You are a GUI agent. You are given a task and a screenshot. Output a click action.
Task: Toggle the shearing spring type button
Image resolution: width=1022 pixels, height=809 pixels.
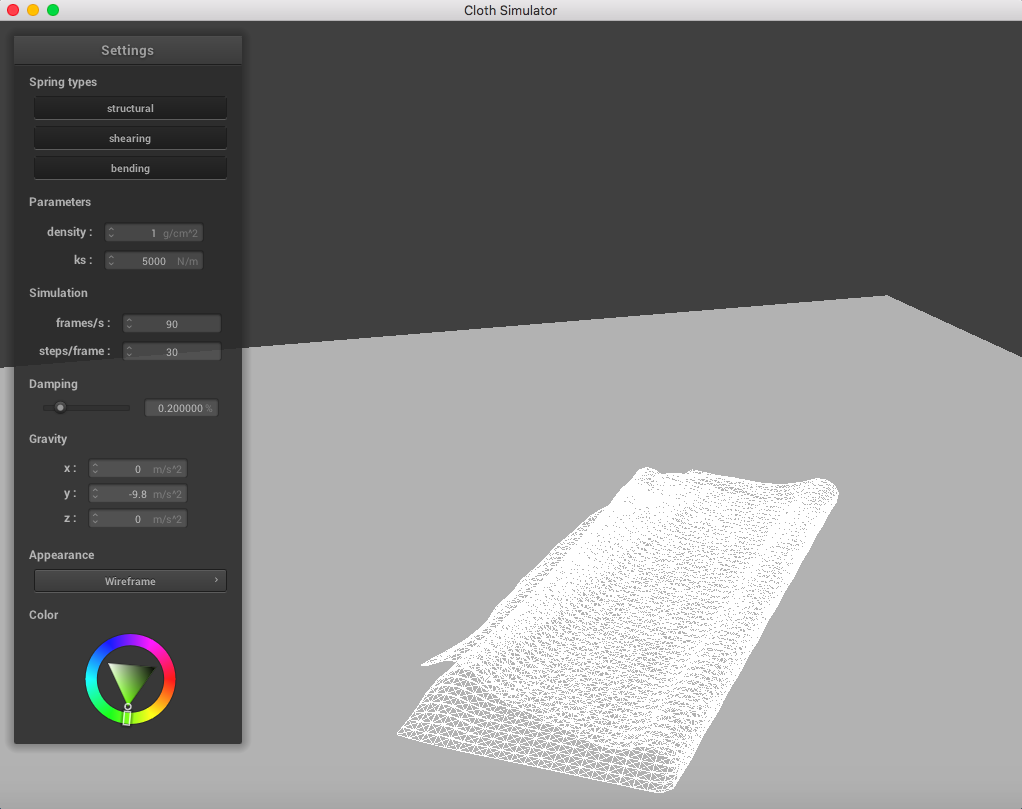click(x=130, y=138)
